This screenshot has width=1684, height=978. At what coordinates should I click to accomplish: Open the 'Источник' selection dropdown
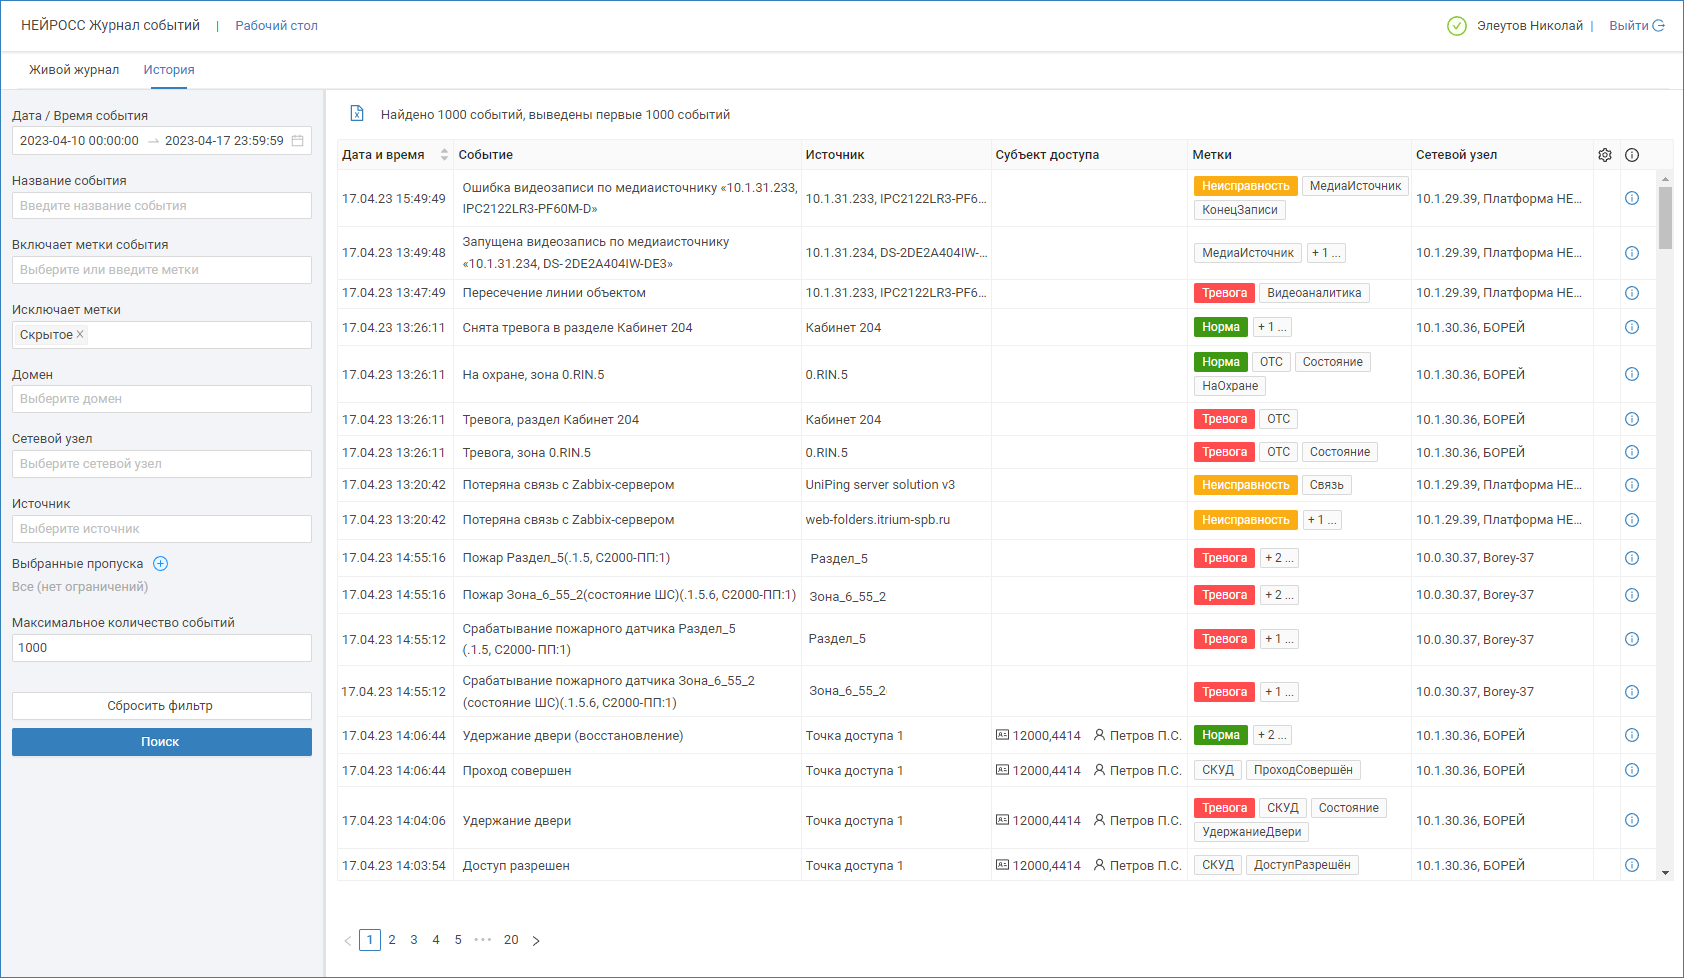point(162,529)
